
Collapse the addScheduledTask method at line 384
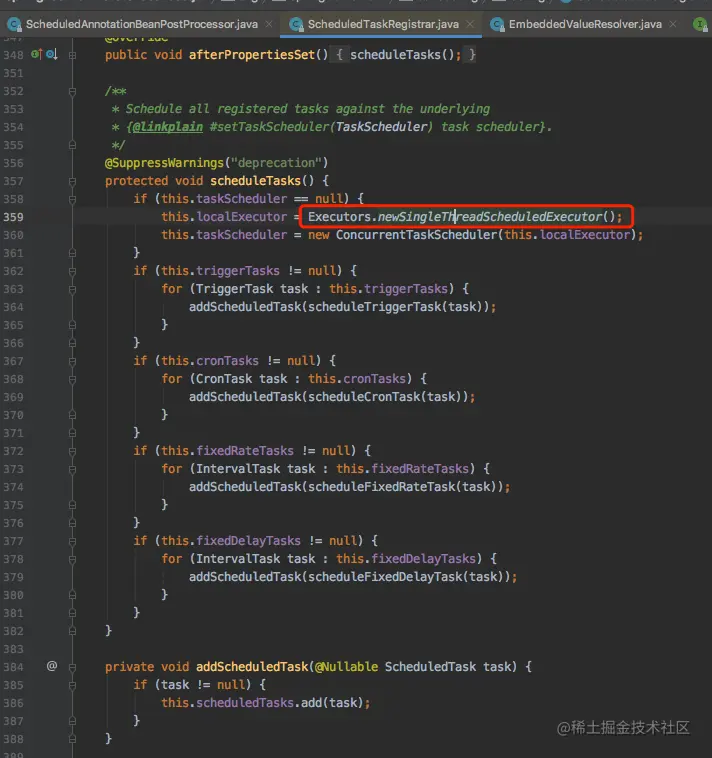pos(73,667)
